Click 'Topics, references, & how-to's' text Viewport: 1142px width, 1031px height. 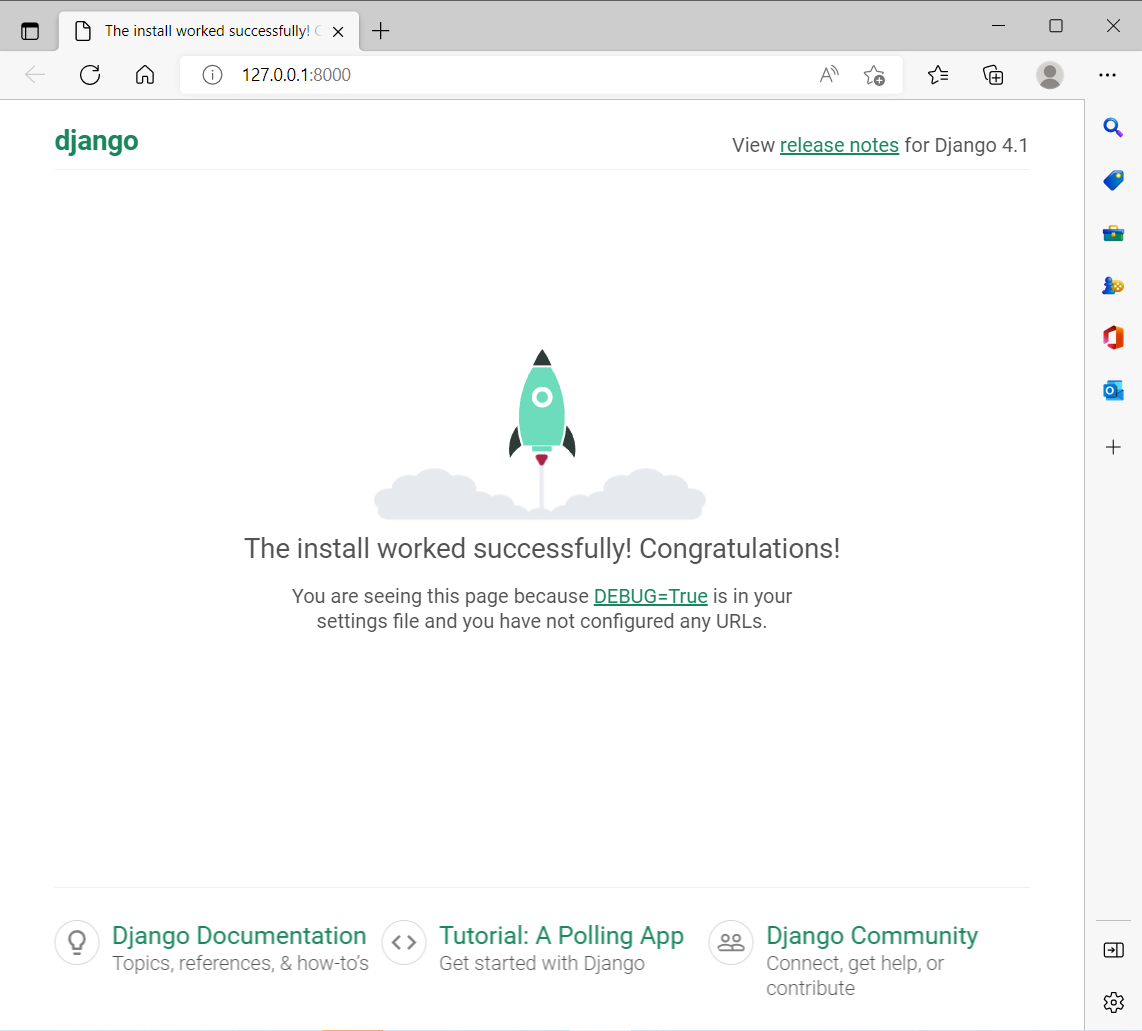(240, 963)
